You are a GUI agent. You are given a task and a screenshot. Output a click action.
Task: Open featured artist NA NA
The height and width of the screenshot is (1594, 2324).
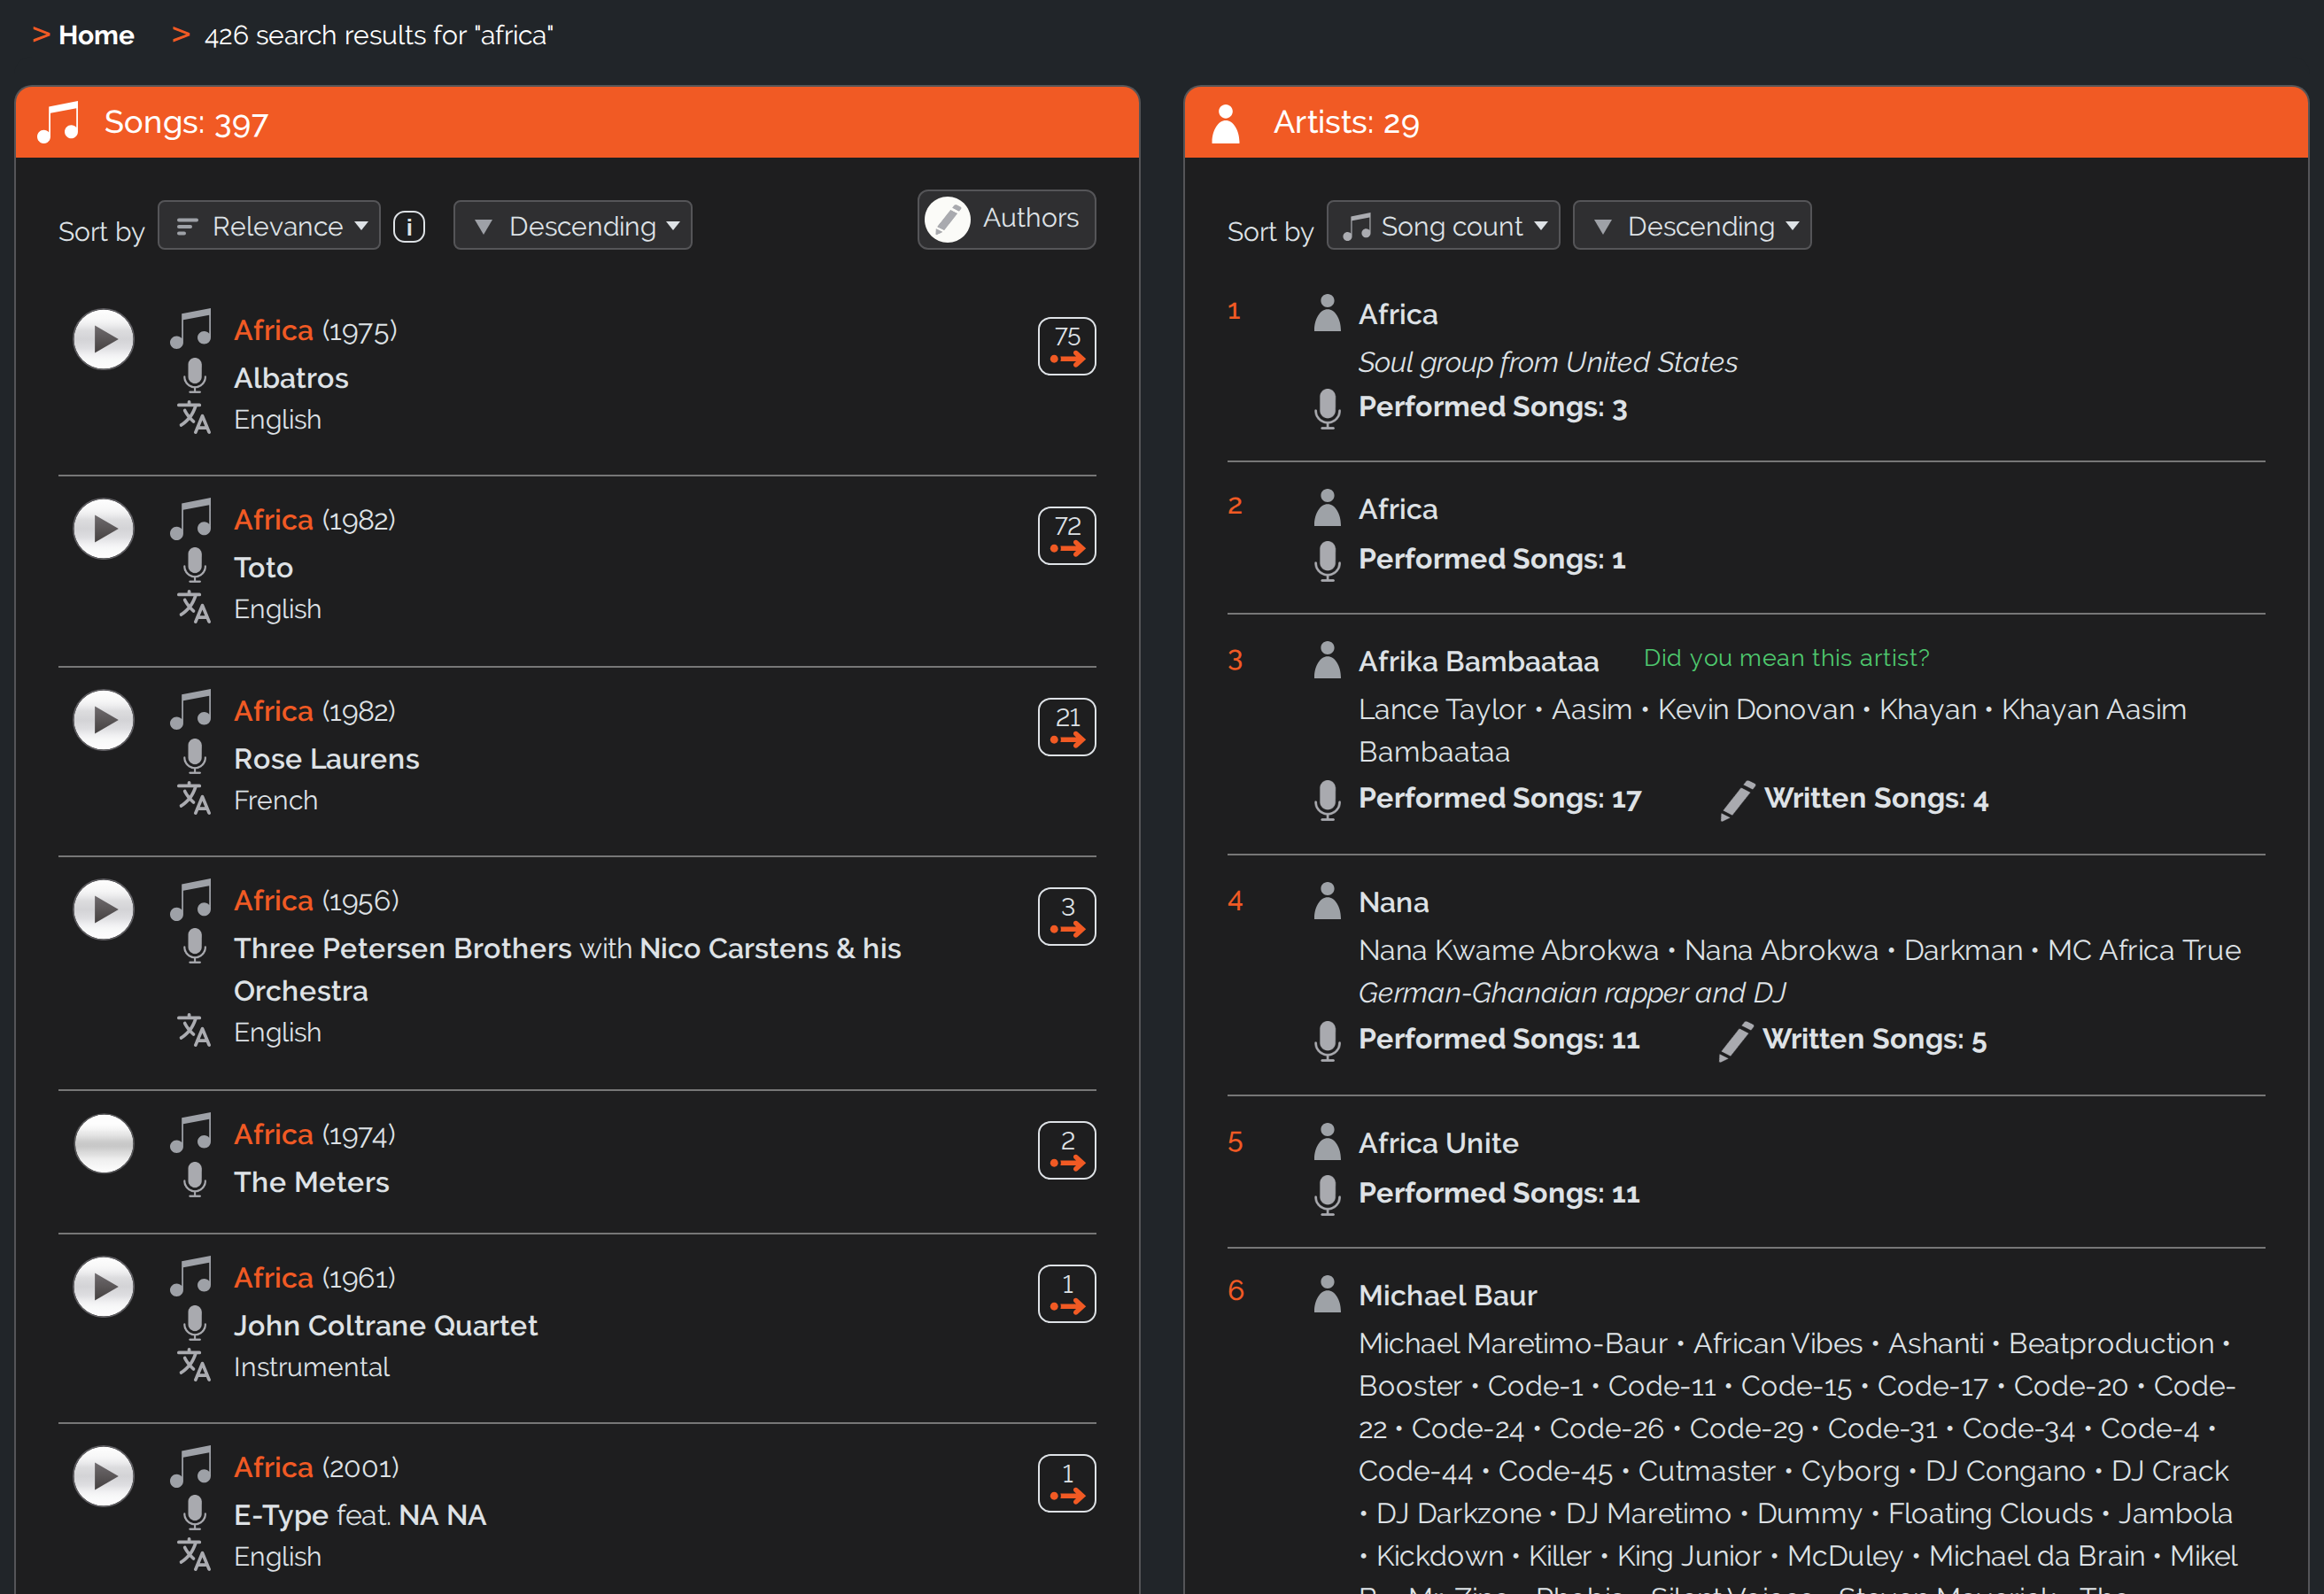point(442,1515)
